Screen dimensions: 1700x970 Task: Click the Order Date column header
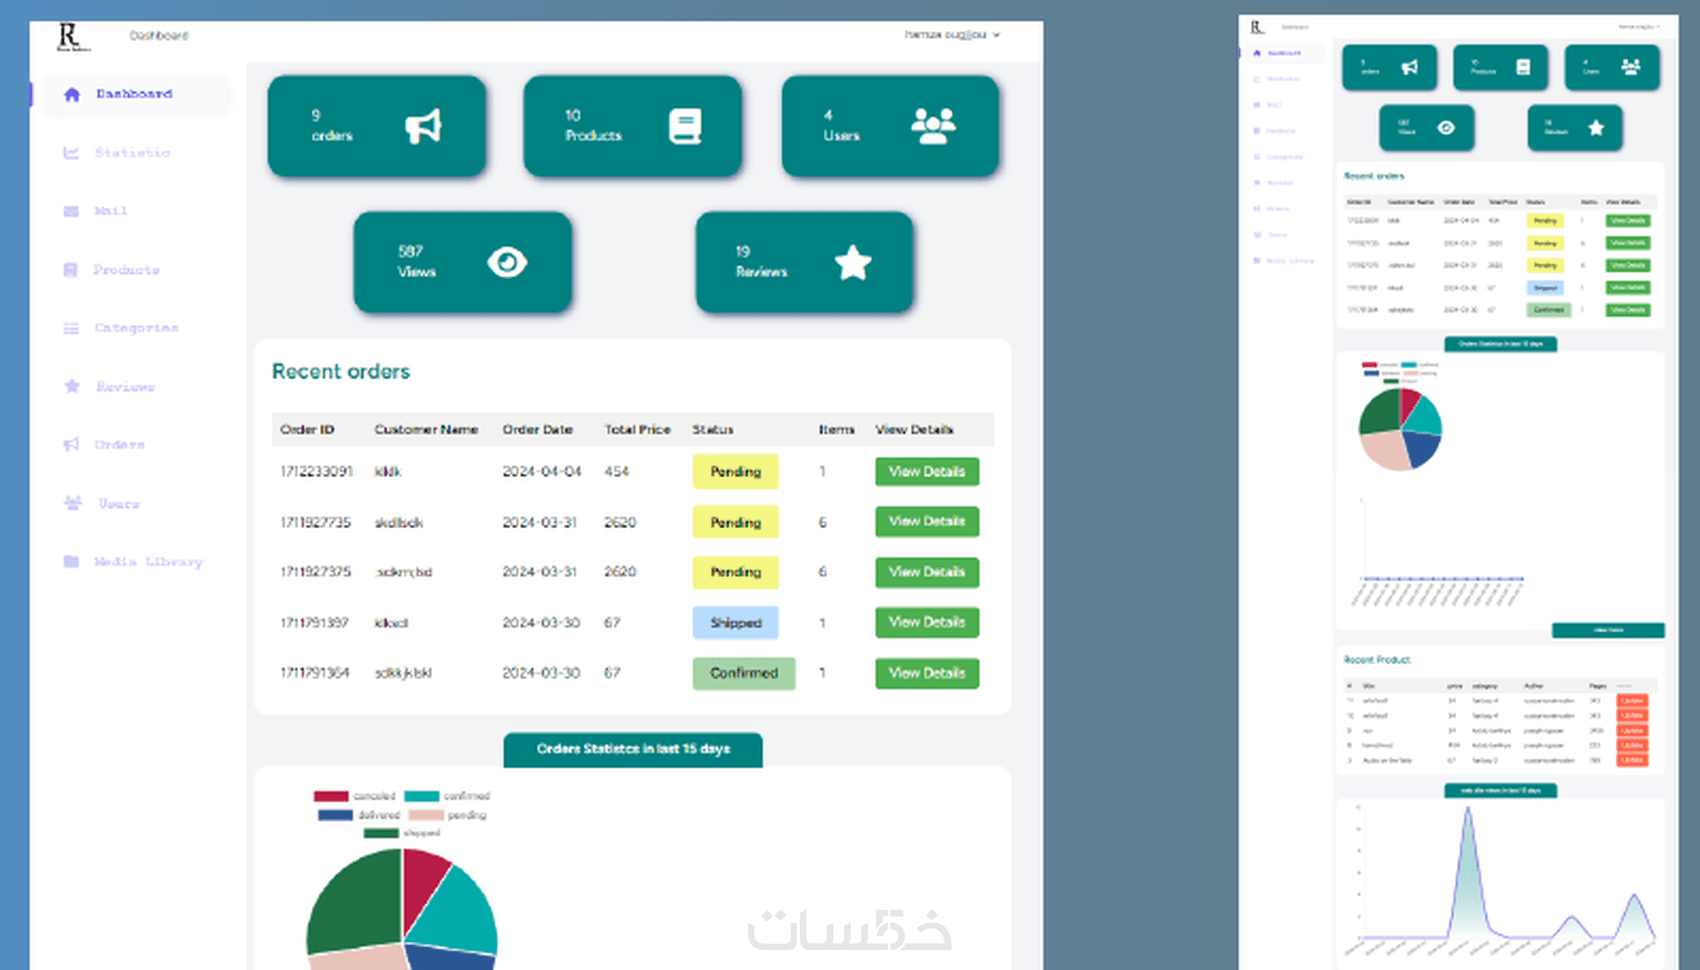[538, 430]
